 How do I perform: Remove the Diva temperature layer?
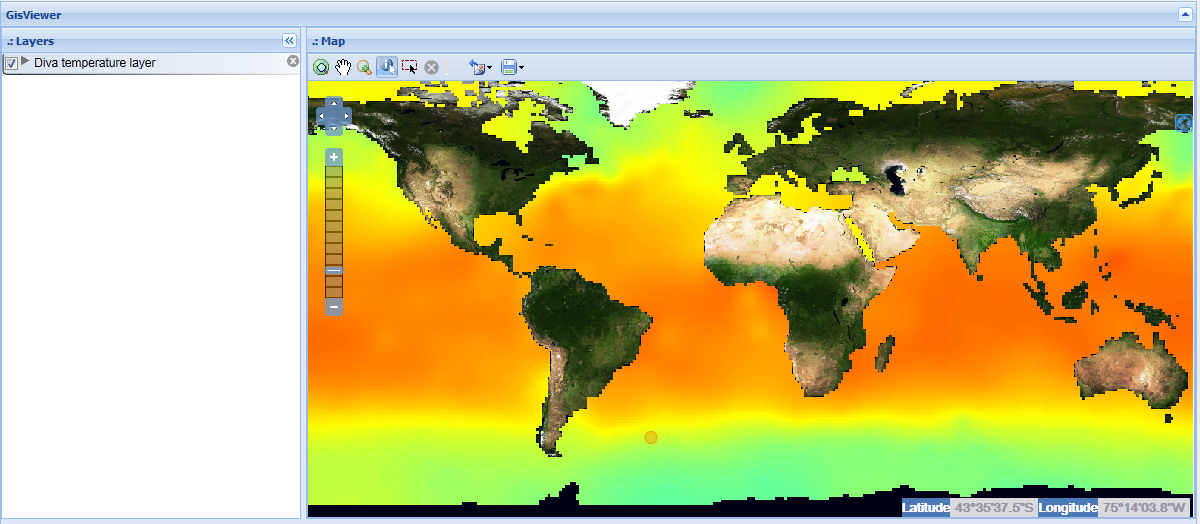point(293,61)
